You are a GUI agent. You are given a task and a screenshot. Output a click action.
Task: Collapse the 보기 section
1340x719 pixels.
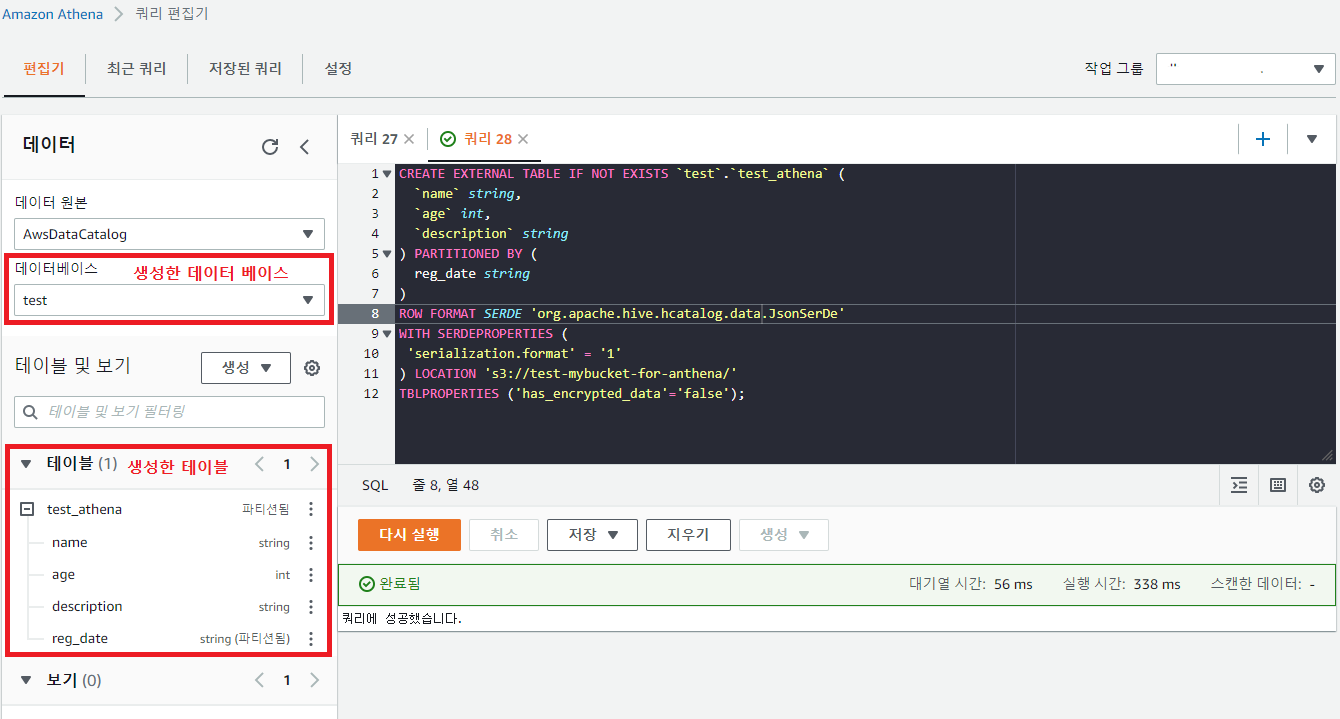pyautogui.click(x=26, y=680)
